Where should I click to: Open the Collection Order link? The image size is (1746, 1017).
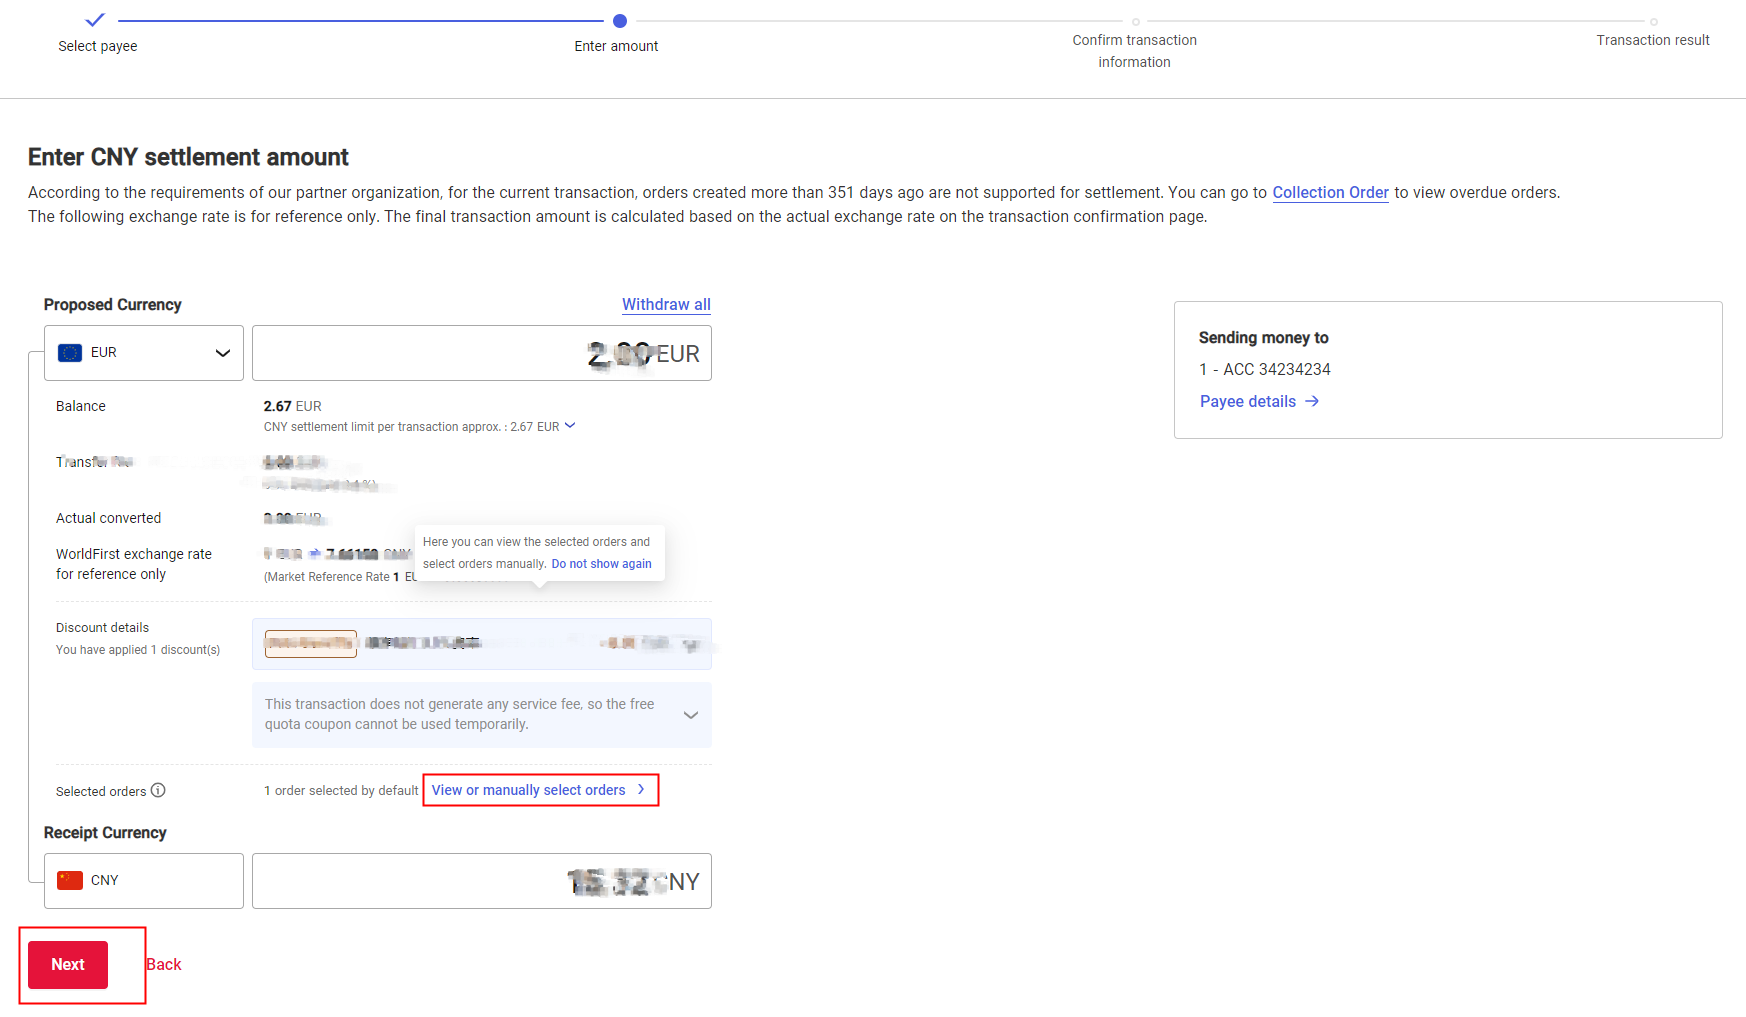pos(1330,192)
